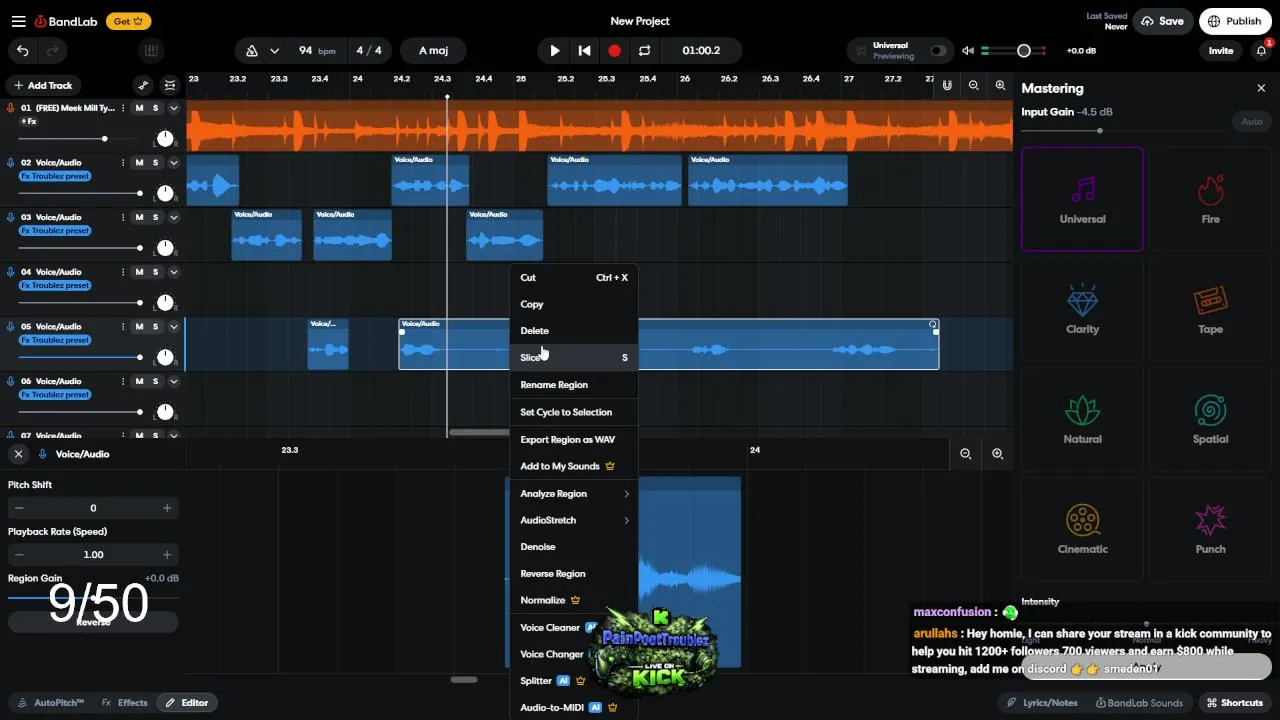This screenshot has height=720, width=1280.
Task: Start playback with the play button
Action: (555, 51)
